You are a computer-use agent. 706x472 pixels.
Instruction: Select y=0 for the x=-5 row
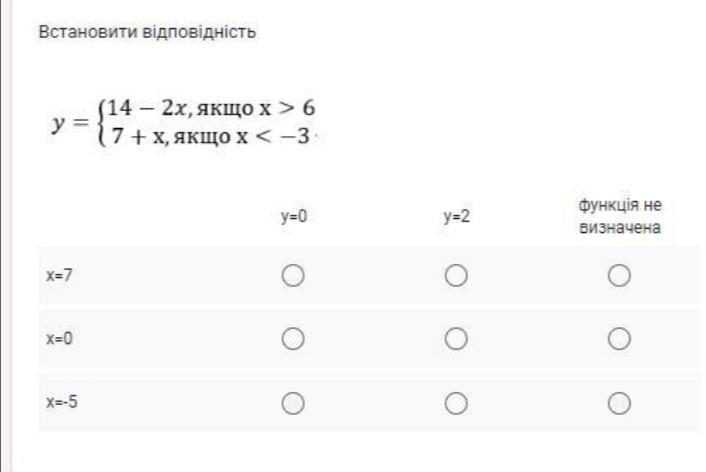(292, 403)
